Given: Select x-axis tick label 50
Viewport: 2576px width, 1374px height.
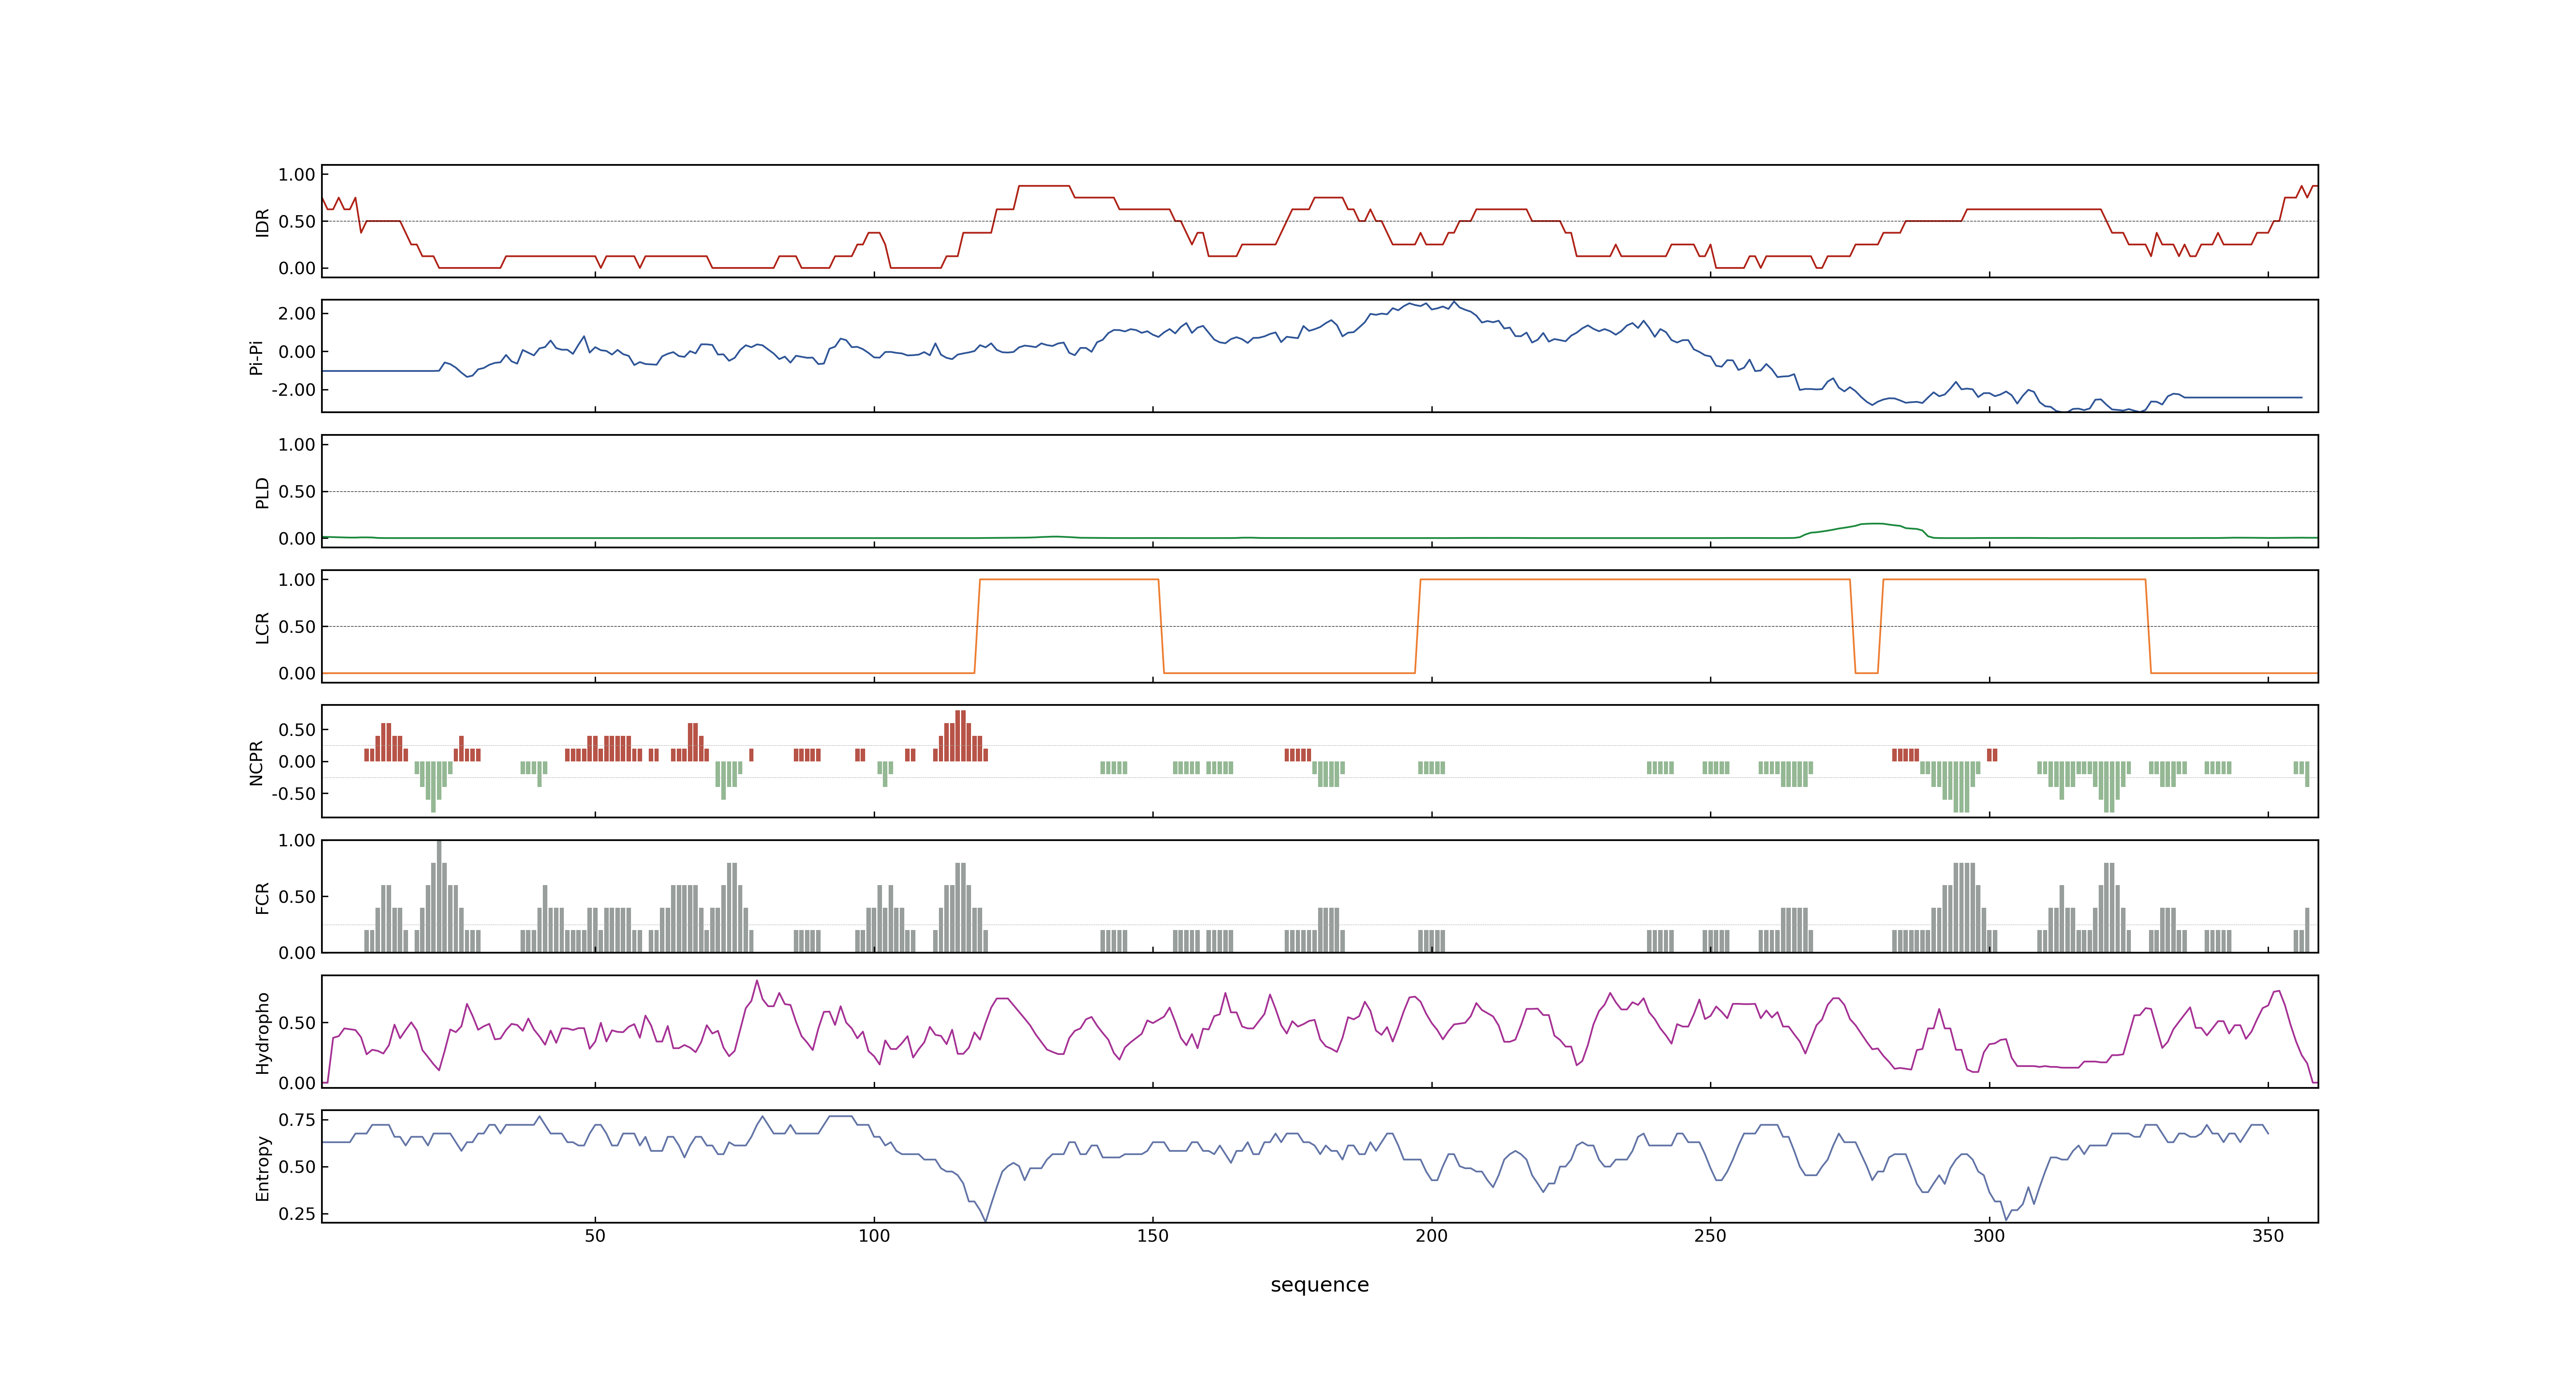Looking at the screenshot, I should tap(595, 1236).
